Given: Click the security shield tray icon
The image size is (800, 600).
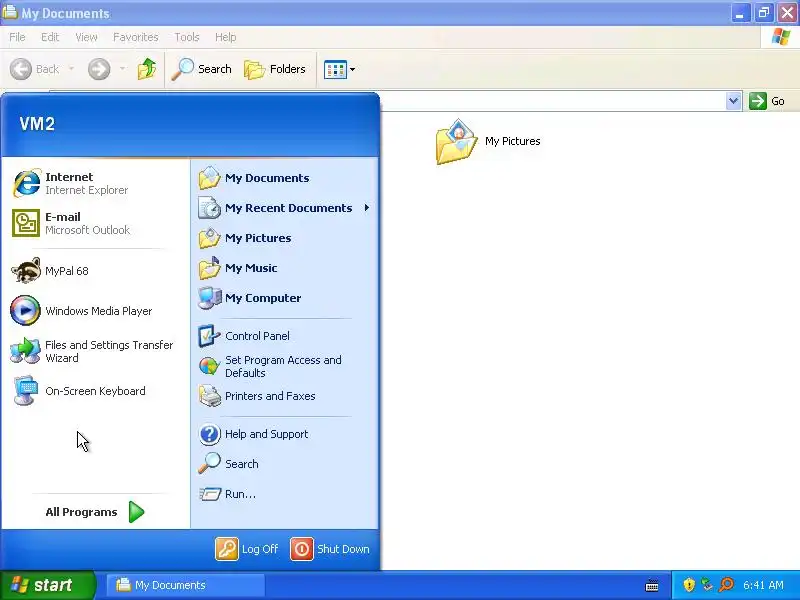Looking at the screenshot, I should click(x=689, y=585).
